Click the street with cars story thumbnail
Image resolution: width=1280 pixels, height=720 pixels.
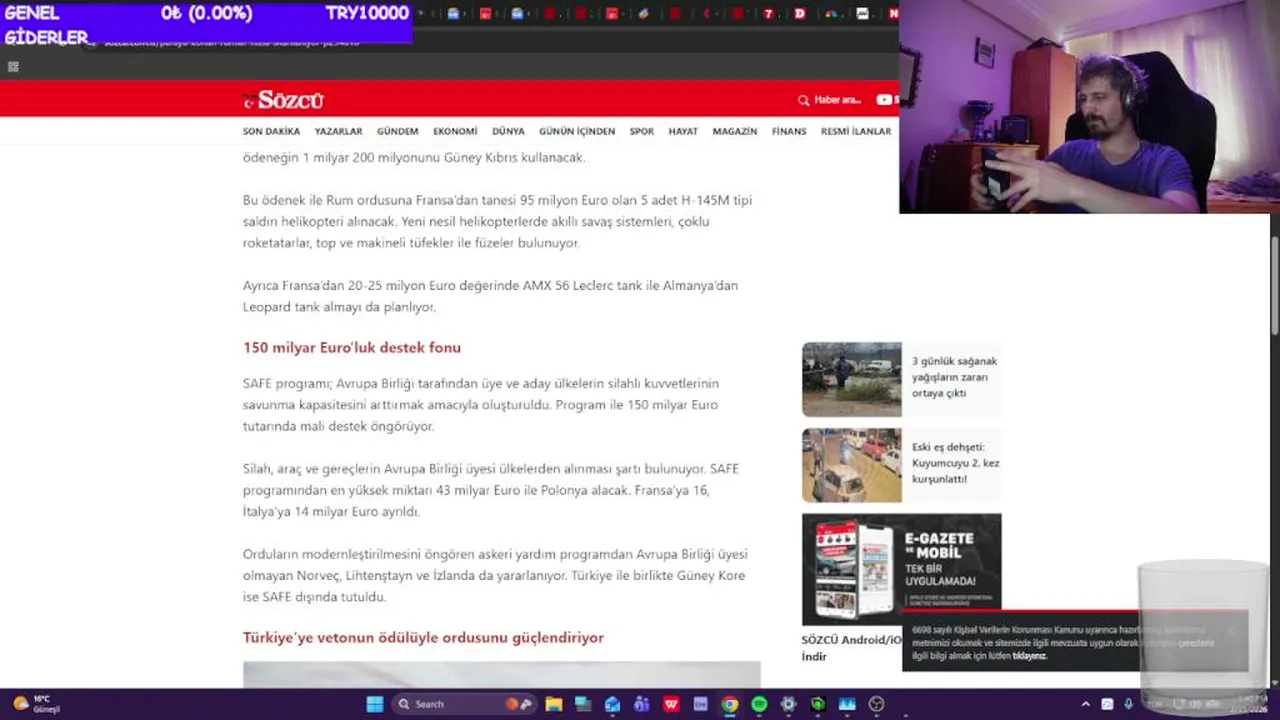click(x=851, y=465)
